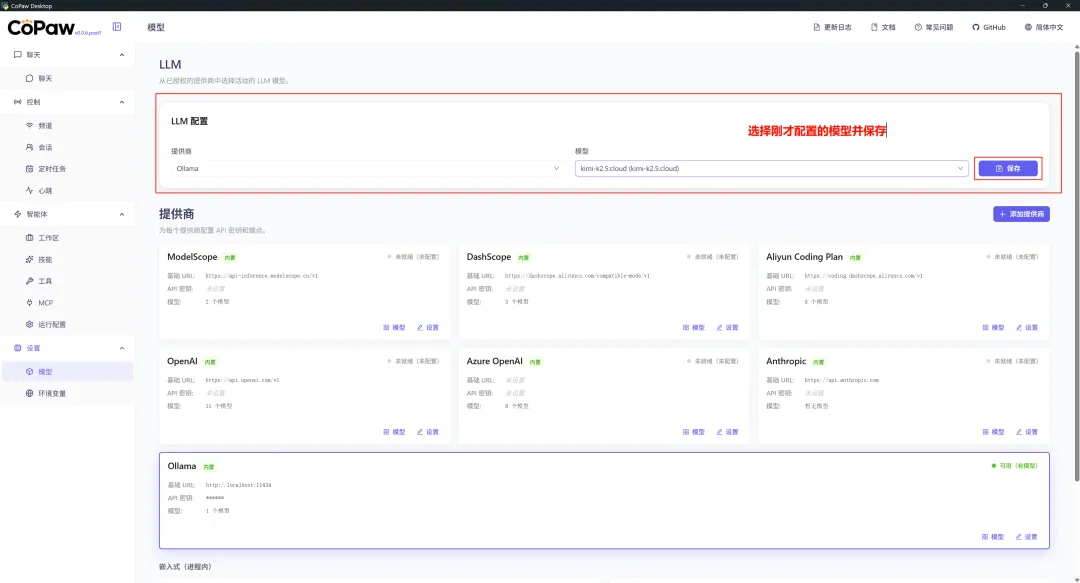
Task: Open the 工作区 workspace page
Action: 68,238
